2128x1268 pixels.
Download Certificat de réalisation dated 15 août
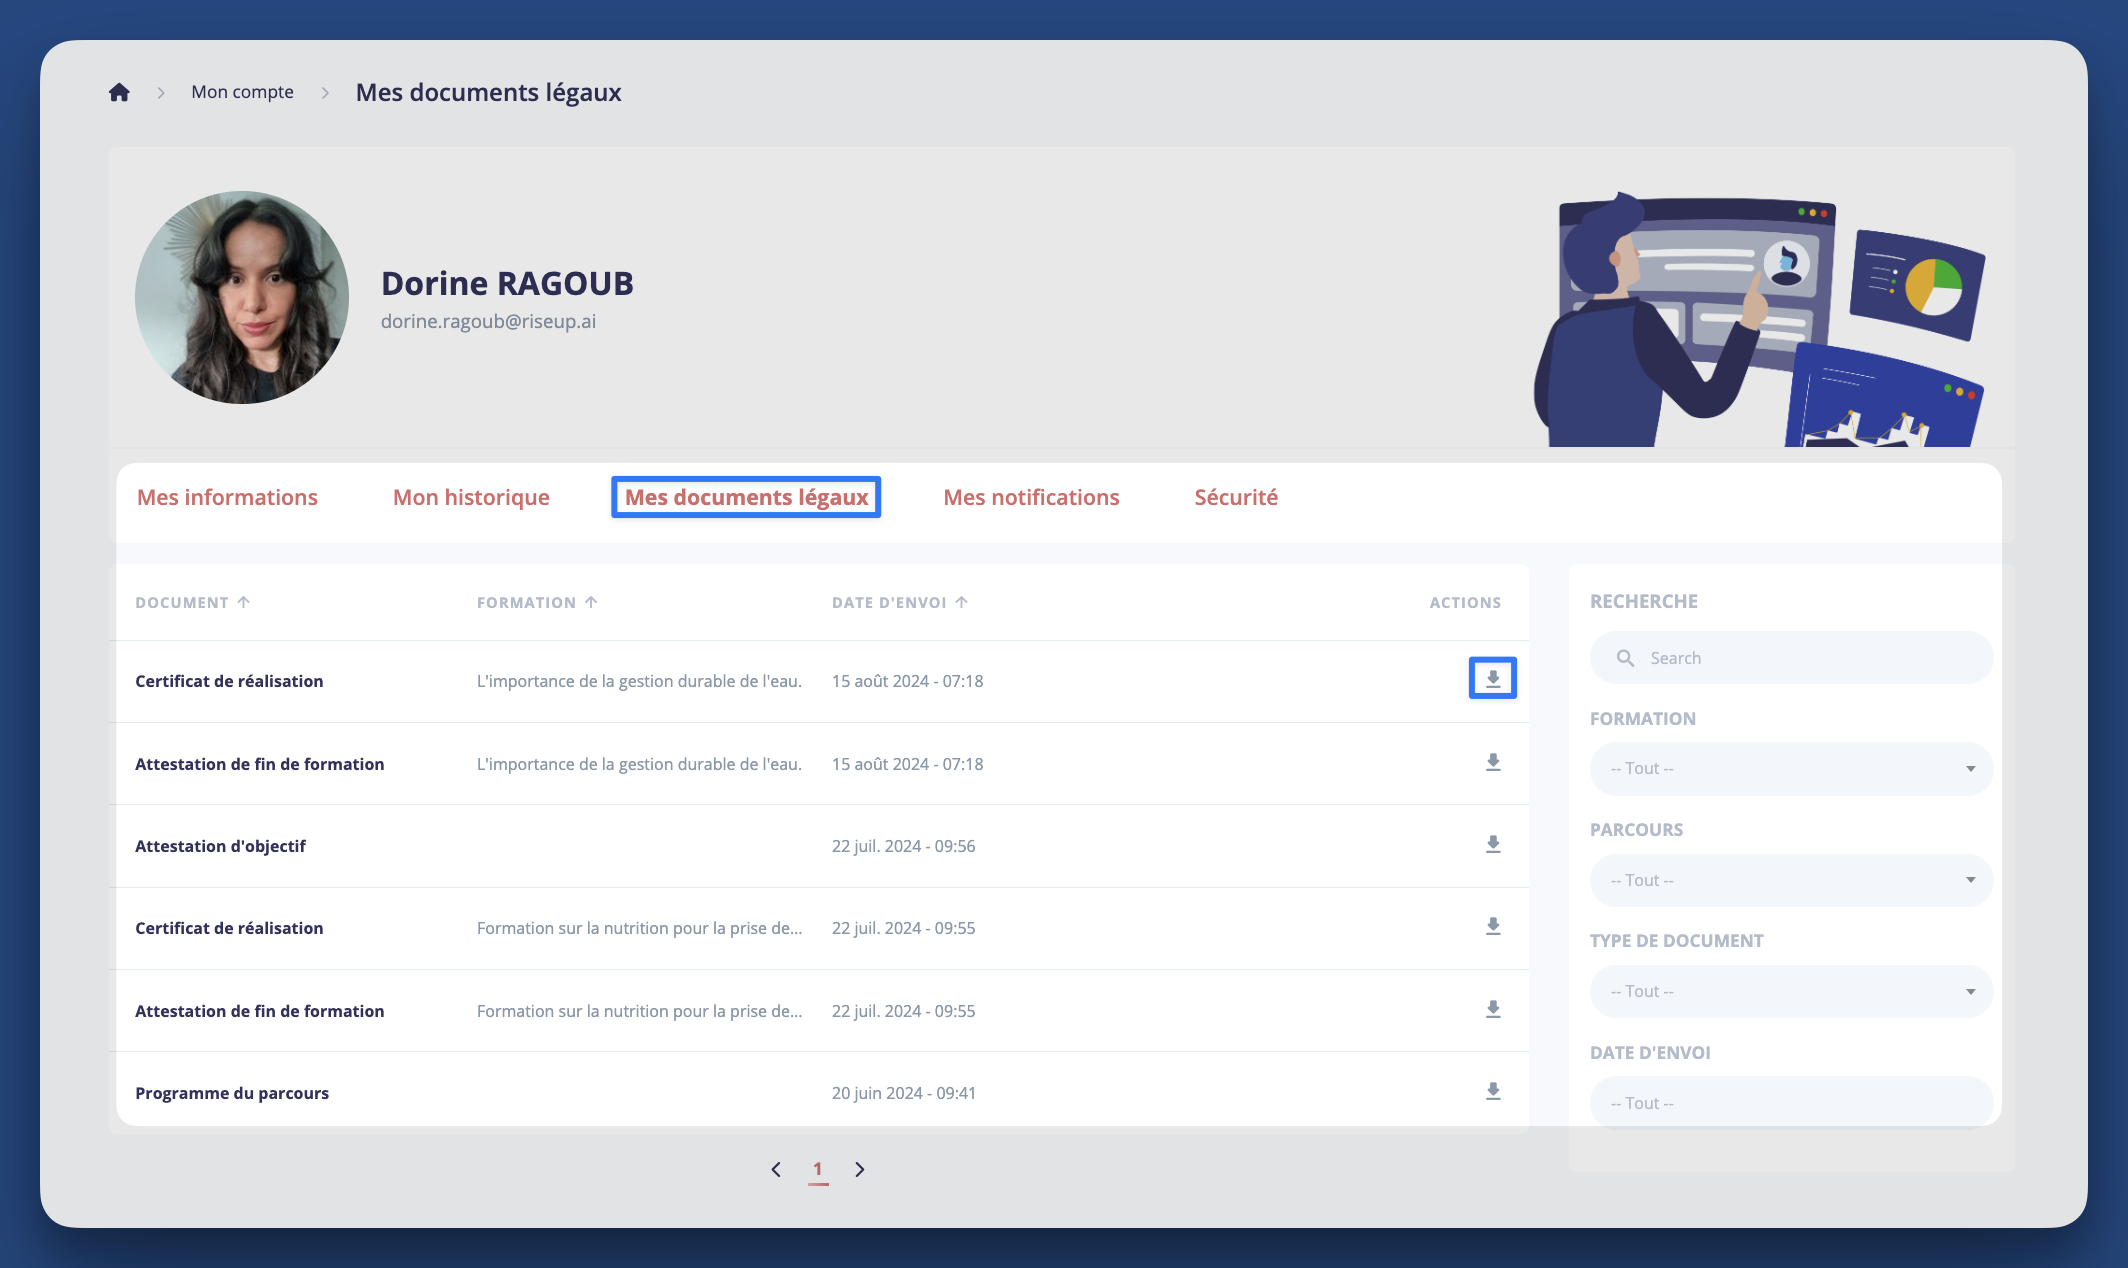(1493, 679)
